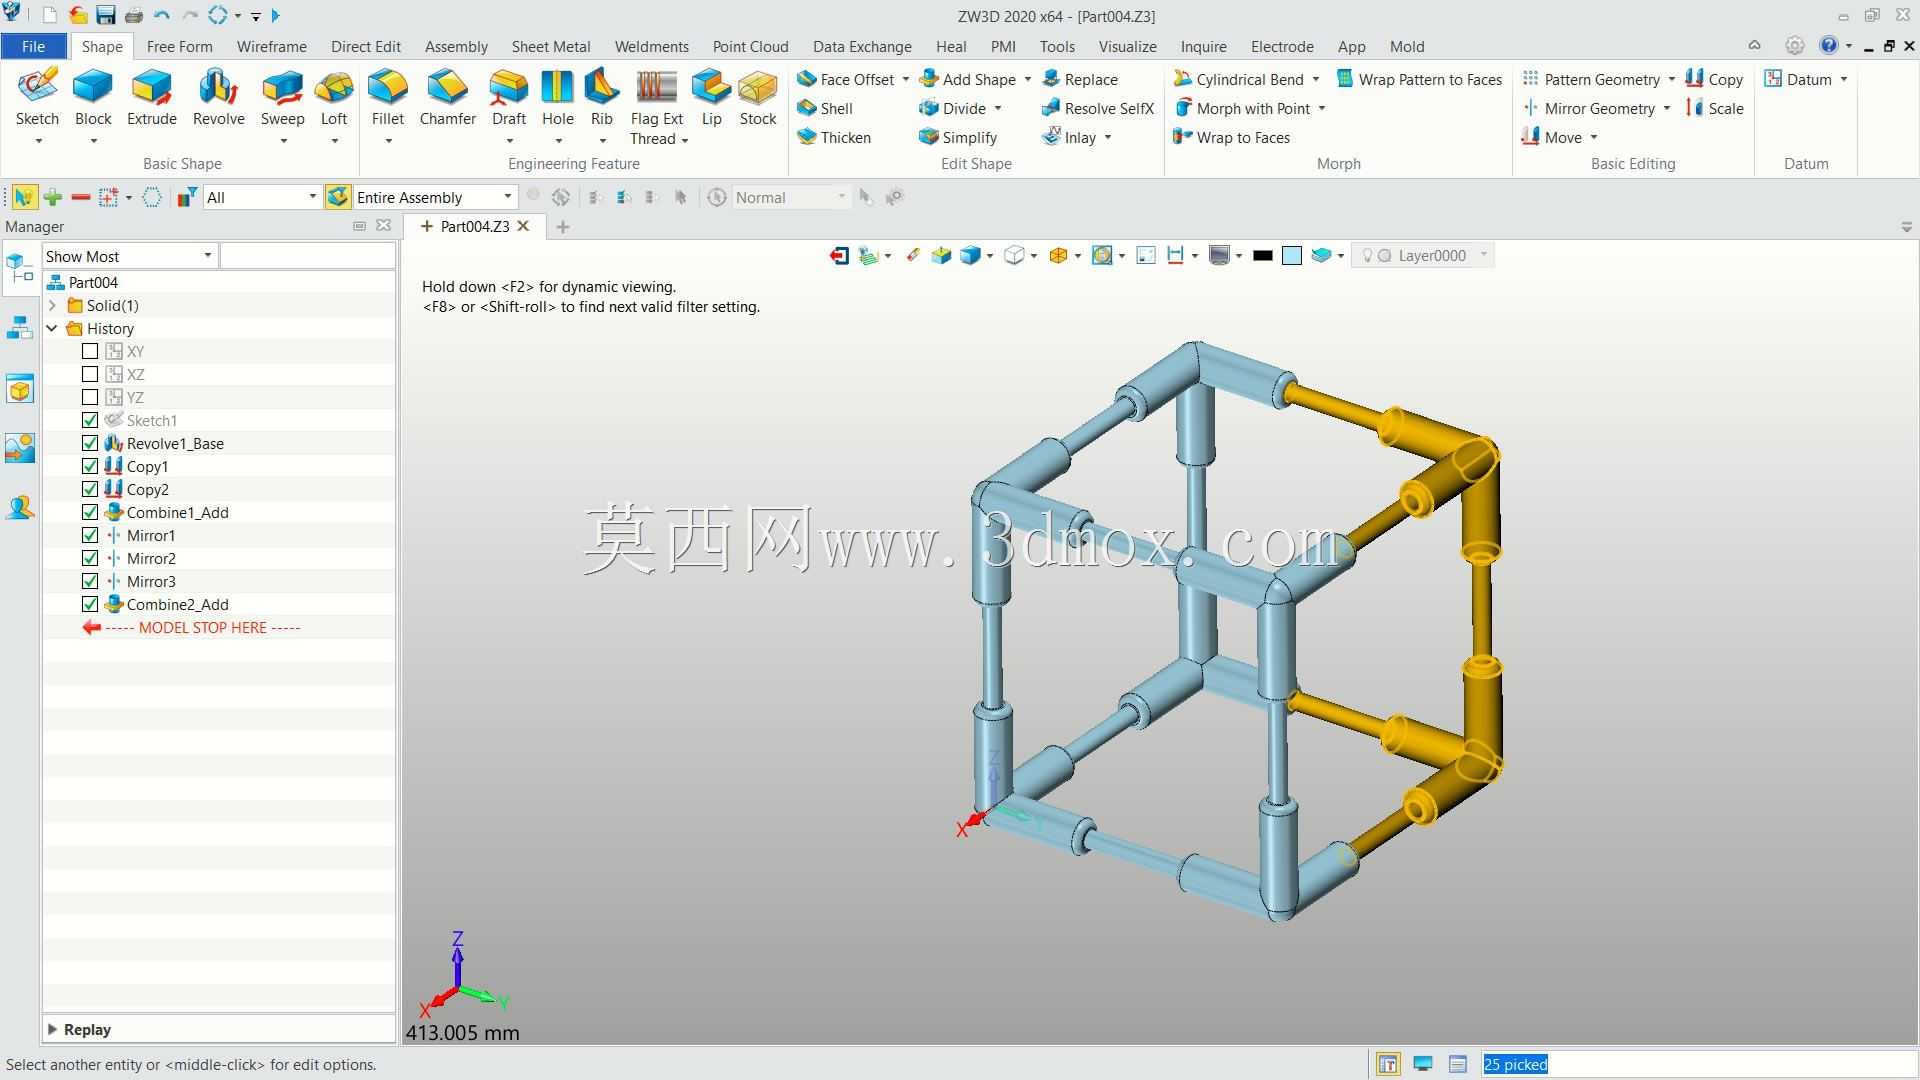The image size is (1920, 1080).
Task: Switch to the Sheet Metal tab
Action: [550, 46]
